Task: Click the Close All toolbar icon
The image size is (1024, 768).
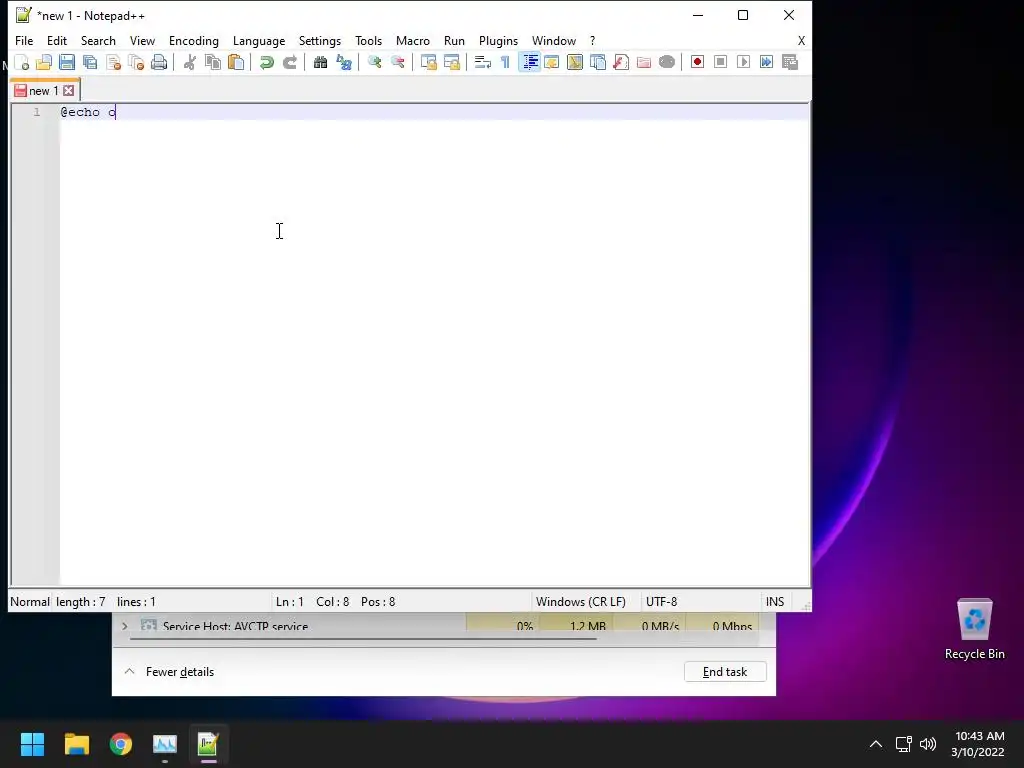Action: (x=136, y=62)
